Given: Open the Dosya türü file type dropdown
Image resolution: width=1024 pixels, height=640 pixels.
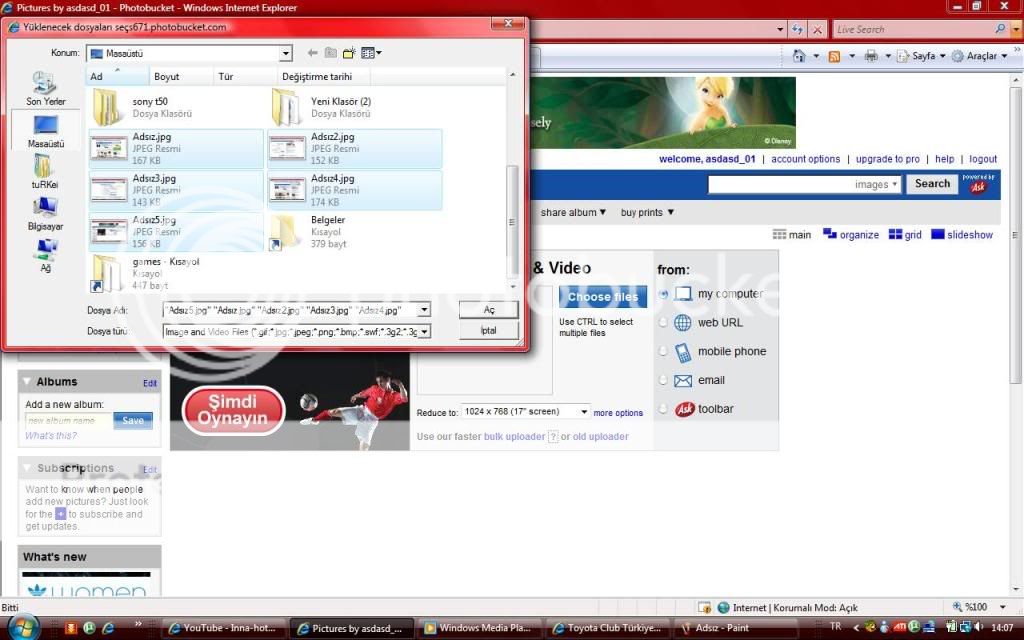Looking at the screenshot, I should pyautogui.click(x=424, y=331).
